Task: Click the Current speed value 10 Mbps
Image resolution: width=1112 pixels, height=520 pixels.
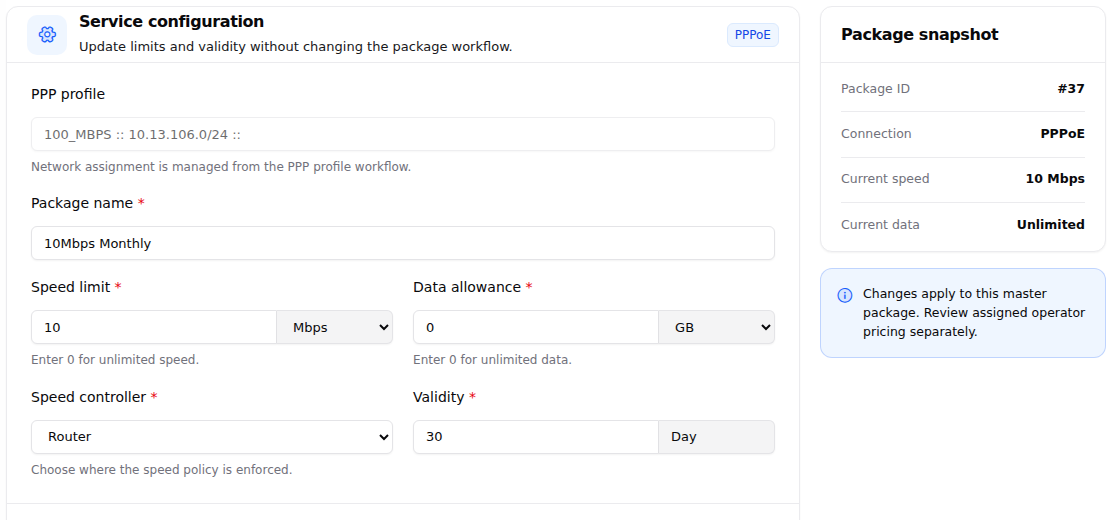Action: pos(1055,179)
